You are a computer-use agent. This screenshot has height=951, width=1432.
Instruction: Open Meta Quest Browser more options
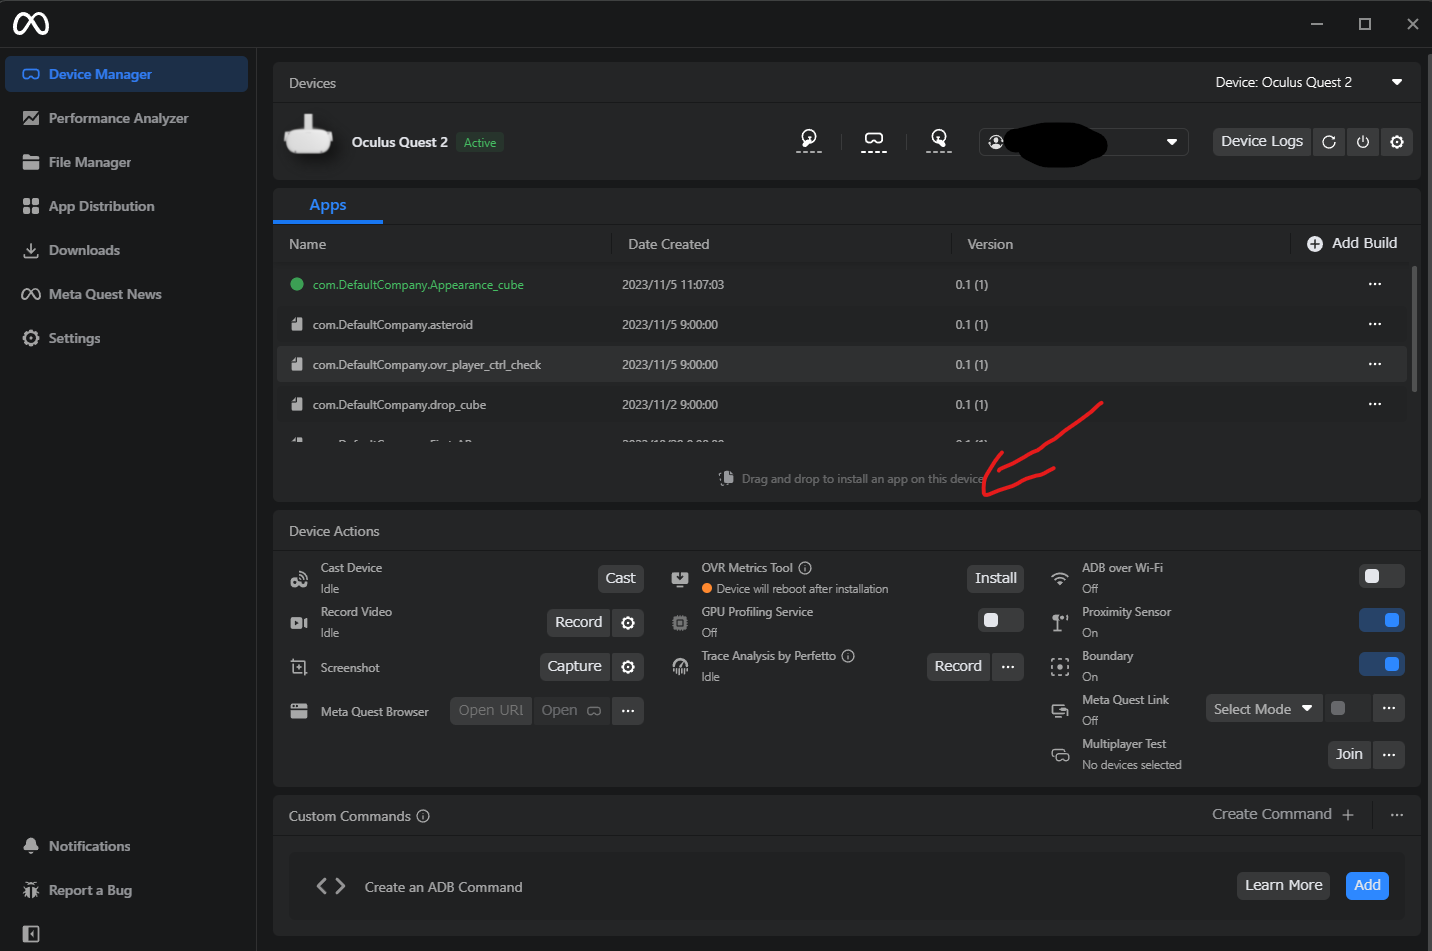click(628, 711)
